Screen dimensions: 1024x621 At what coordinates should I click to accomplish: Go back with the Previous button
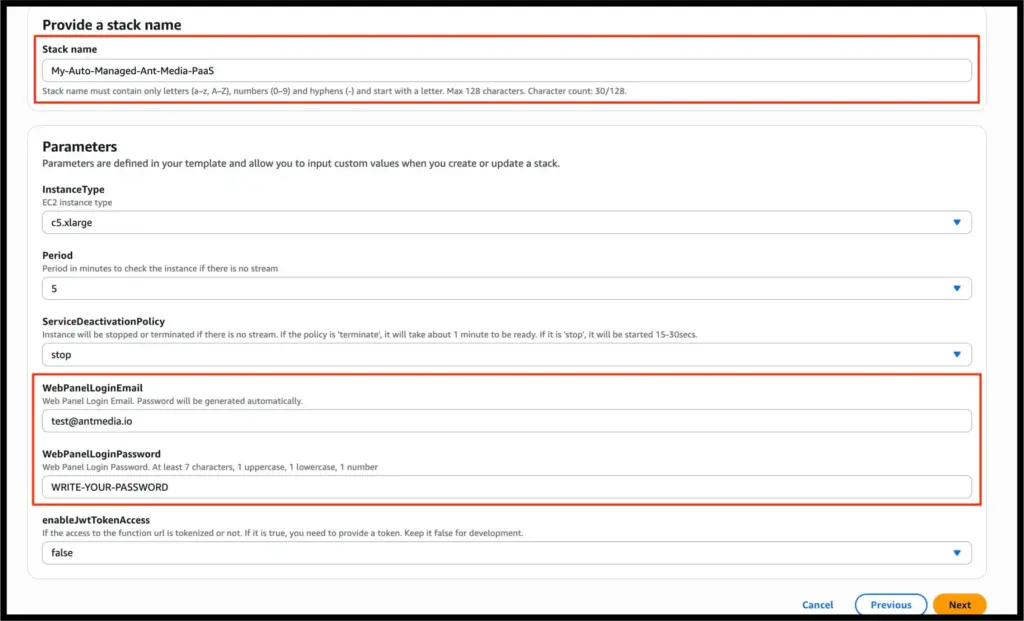[x=890, y=605]
